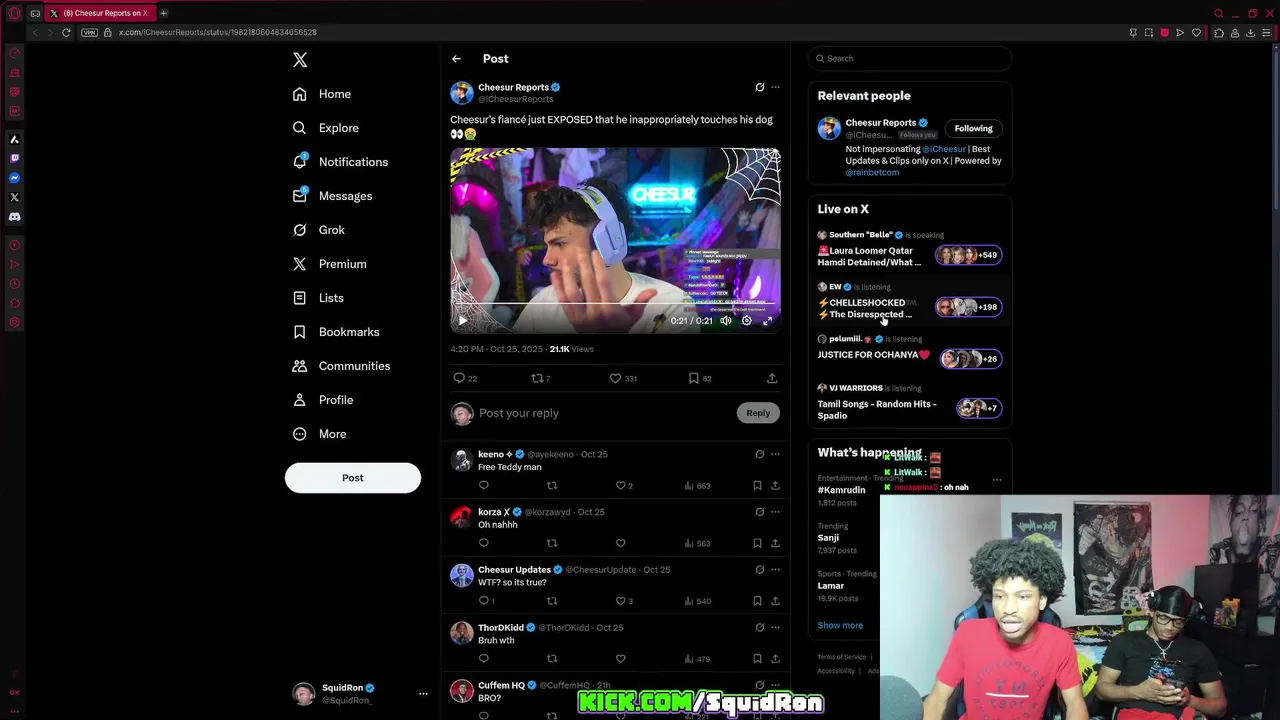The width and height of the screenshot is (1280, 720).
Task: Play the video in the post
Action: (x=462, y=321)
